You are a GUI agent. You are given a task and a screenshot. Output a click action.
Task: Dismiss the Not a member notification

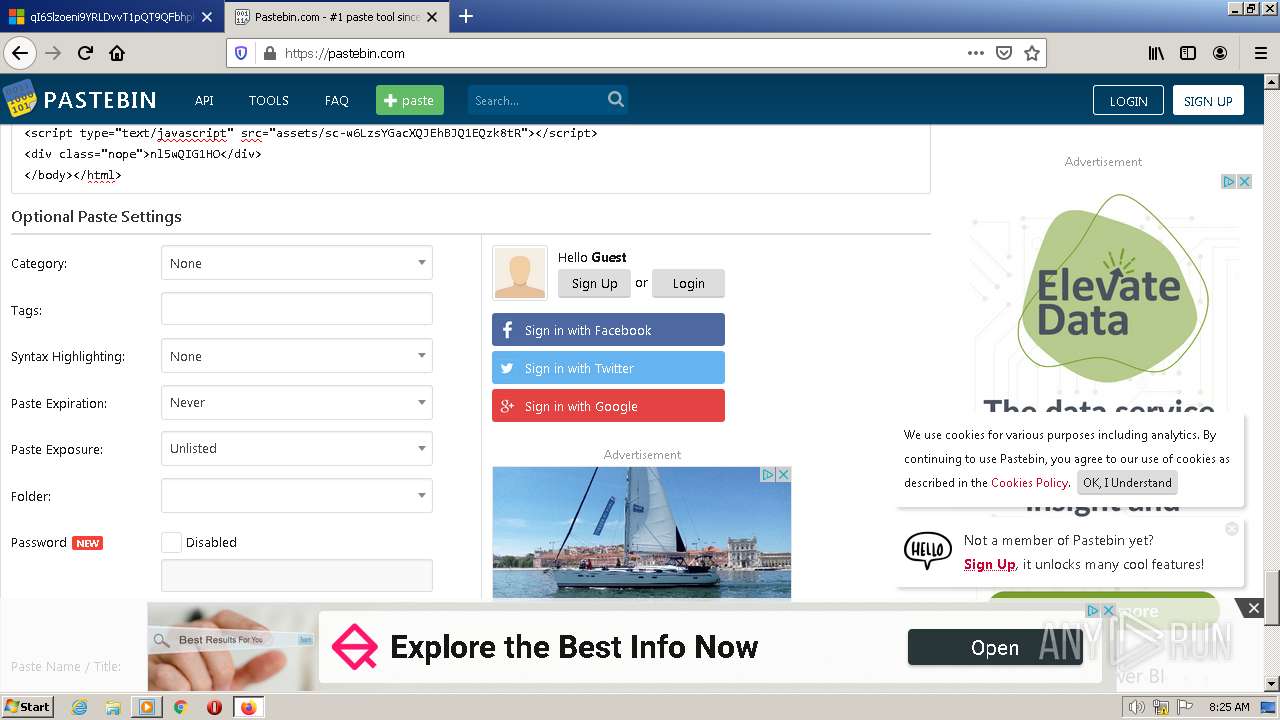(1232, 528)
